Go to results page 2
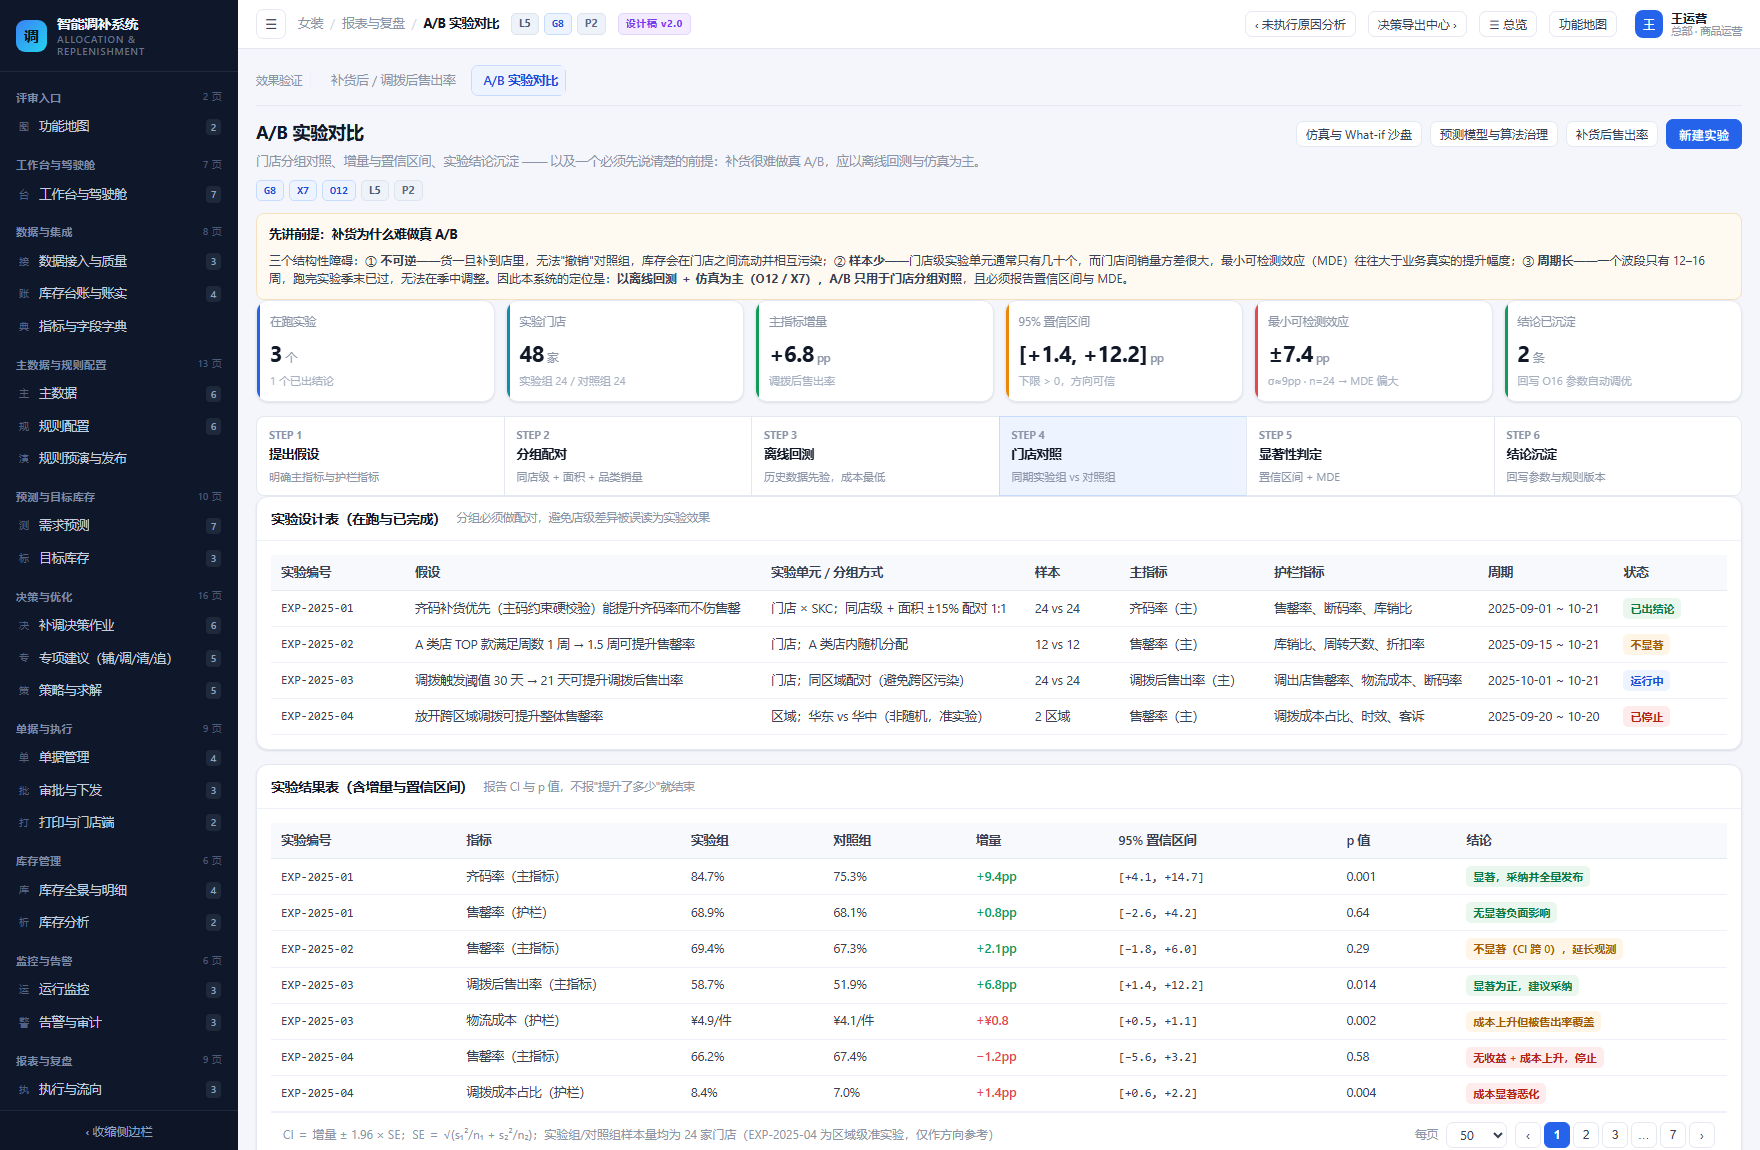The width and height of the screenshot is (1760, 1150). [x=1585, y=1135]
